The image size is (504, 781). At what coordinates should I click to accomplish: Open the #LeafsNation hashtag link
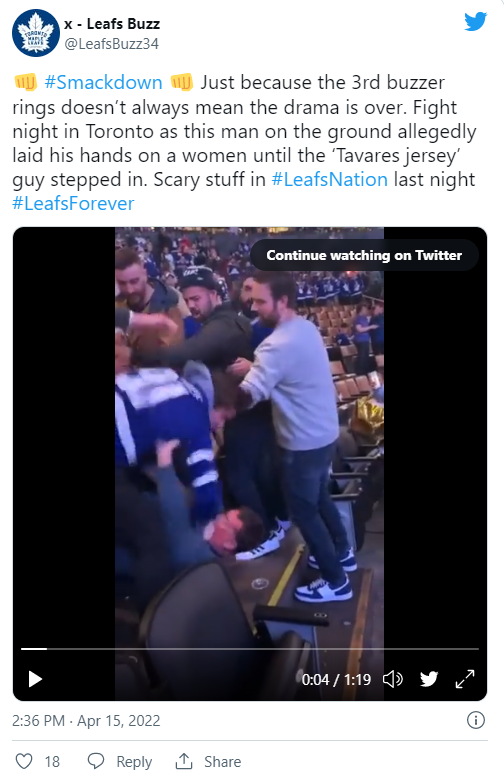click(x=329, y=179)
